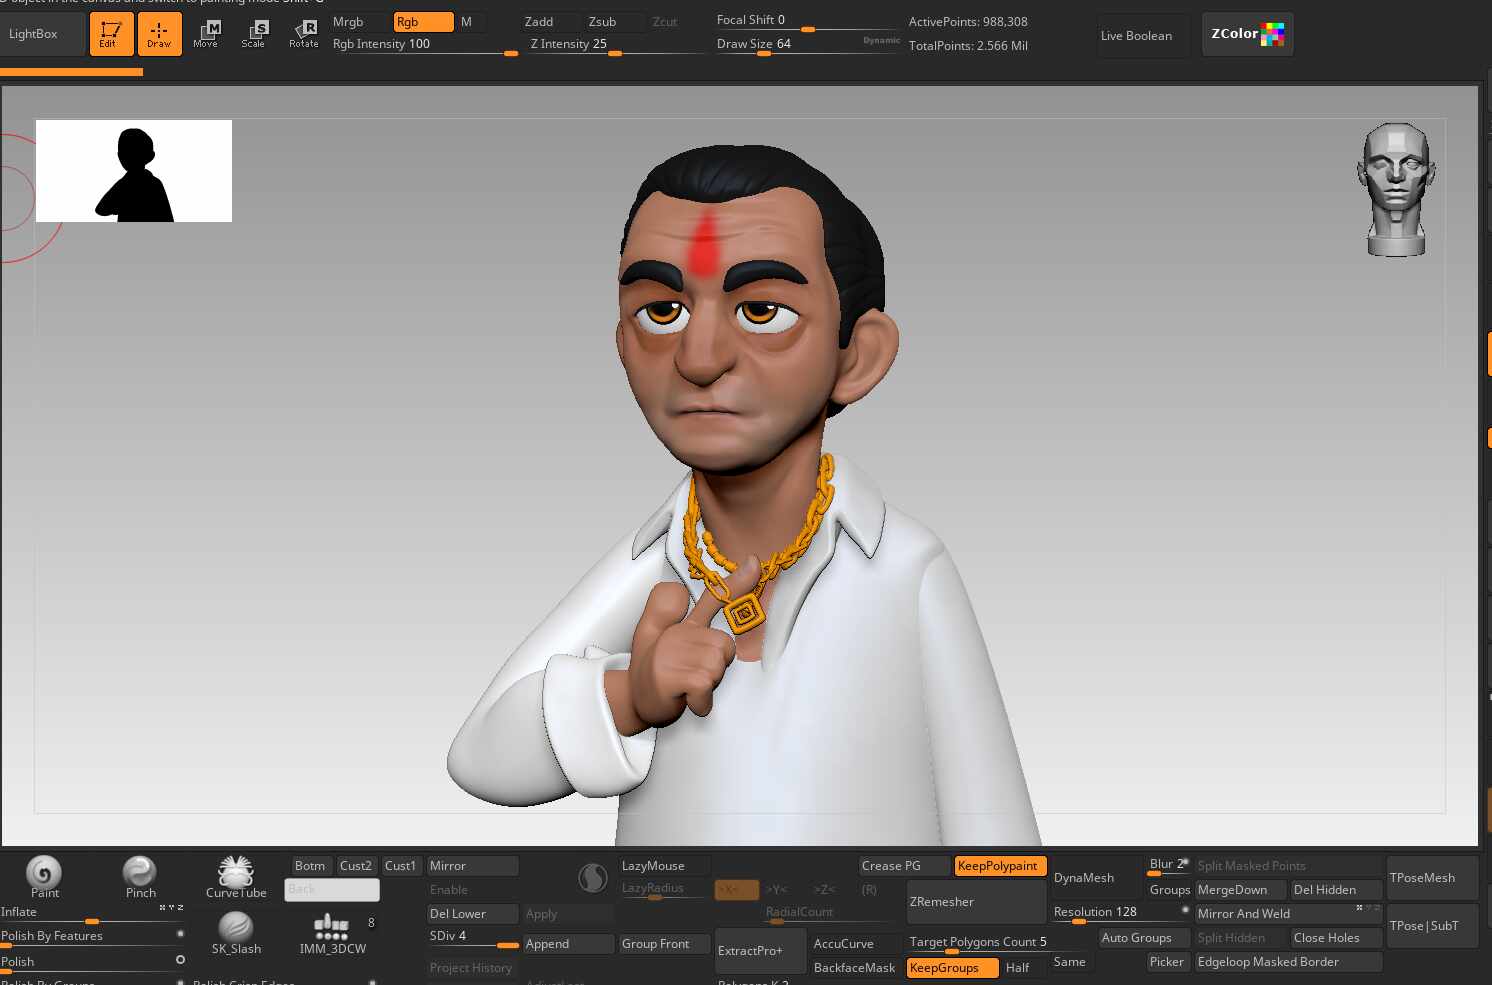Append a new subtool
Screen dimensions: 1492x985
tap(568, 944)
